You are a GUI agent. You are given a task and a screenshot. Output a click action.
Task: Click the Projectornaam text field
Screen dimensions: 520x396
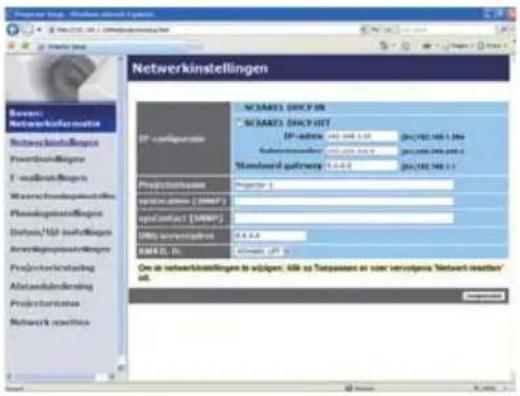(x=343, y=185)
